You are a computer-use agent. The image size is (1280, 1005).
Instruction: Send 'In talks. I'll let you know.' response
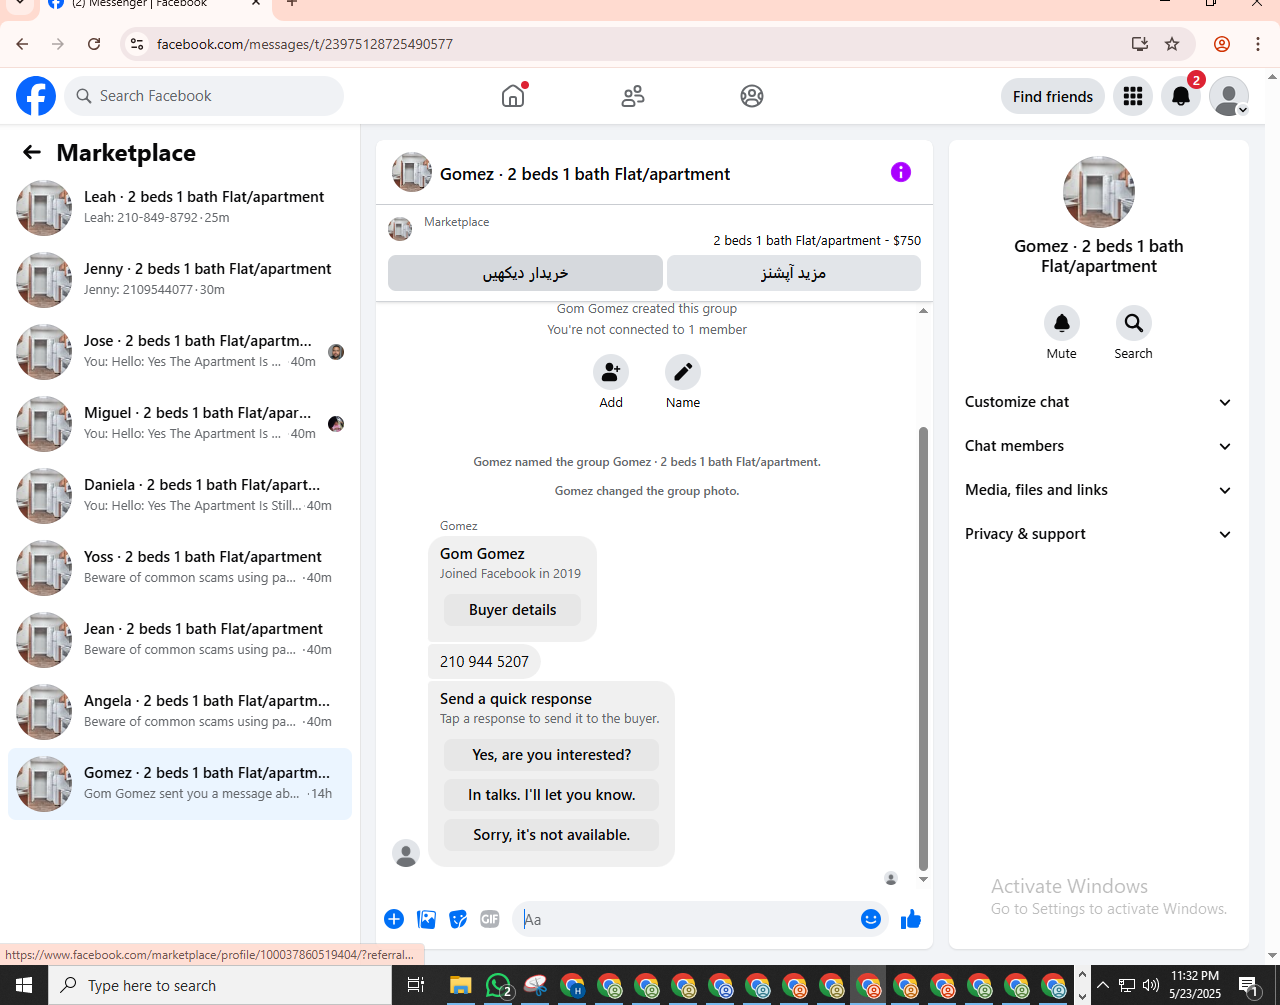[552, 795]
